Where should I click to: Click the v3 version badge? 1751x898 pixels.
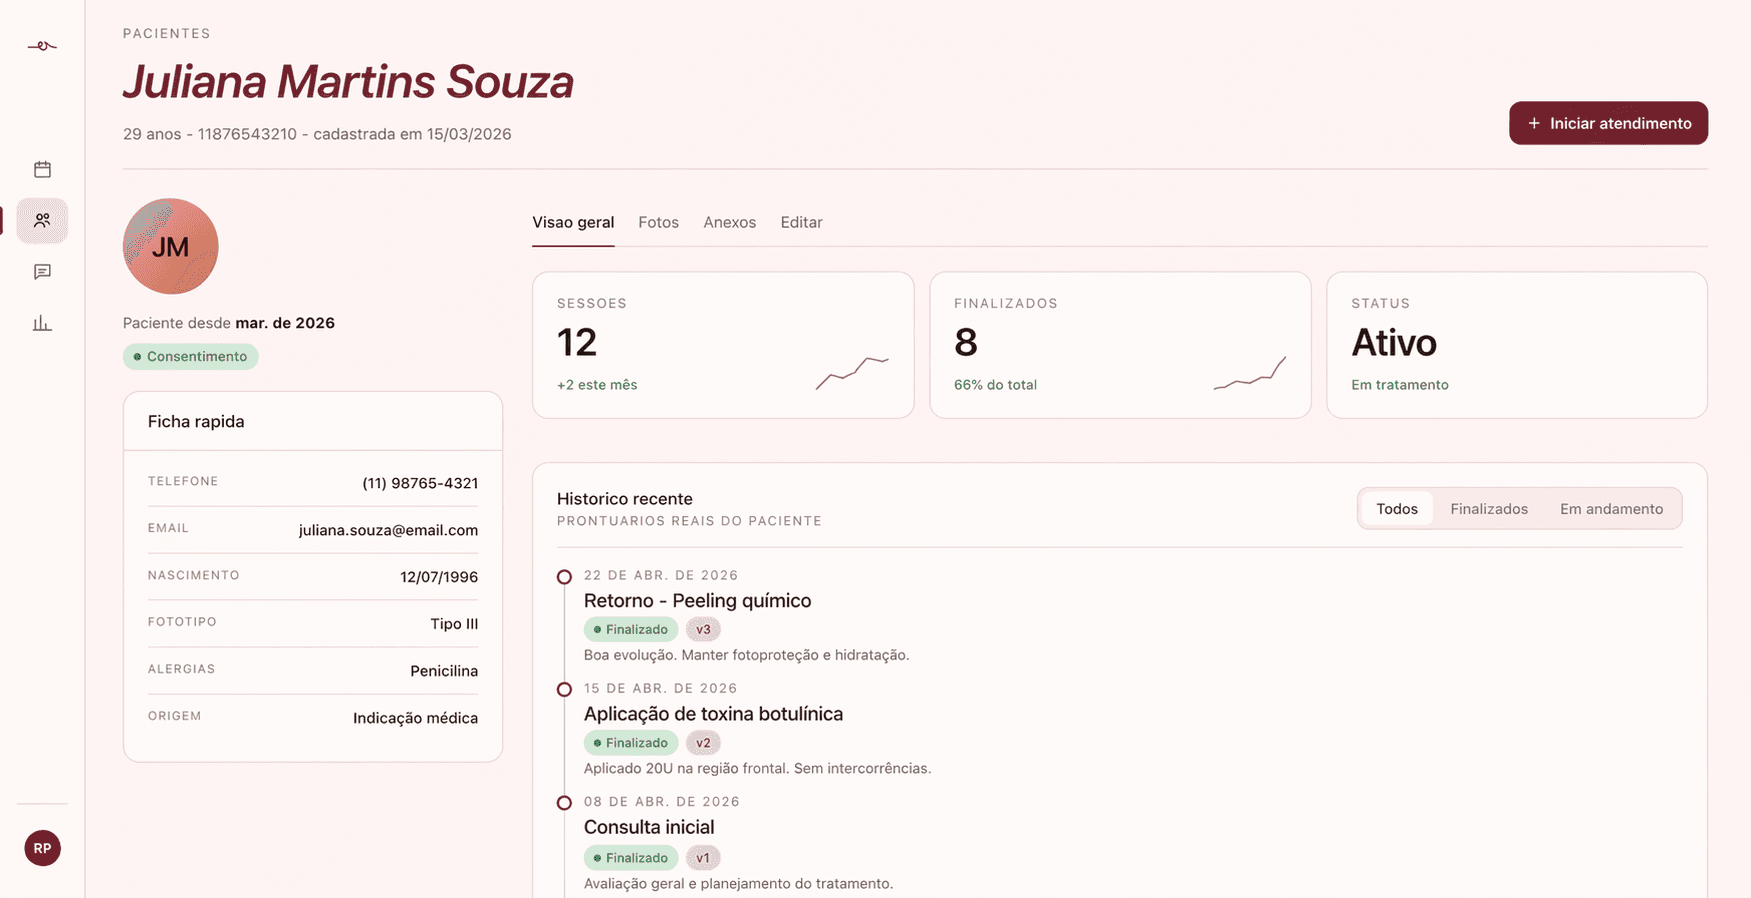703,630
